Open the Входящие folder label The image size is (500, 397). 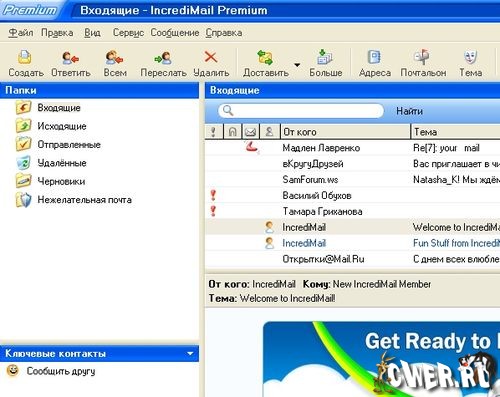click(x=59, y=108)
